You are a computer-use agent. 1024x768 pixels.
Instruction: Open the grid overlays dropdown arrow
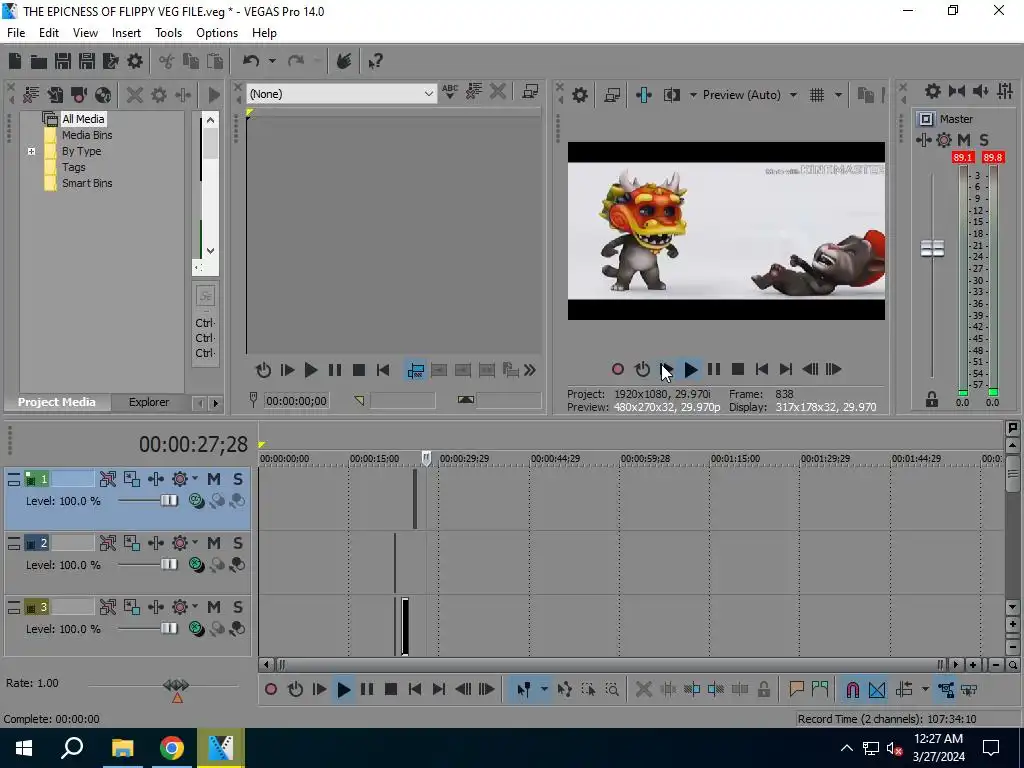coord(838,95)
